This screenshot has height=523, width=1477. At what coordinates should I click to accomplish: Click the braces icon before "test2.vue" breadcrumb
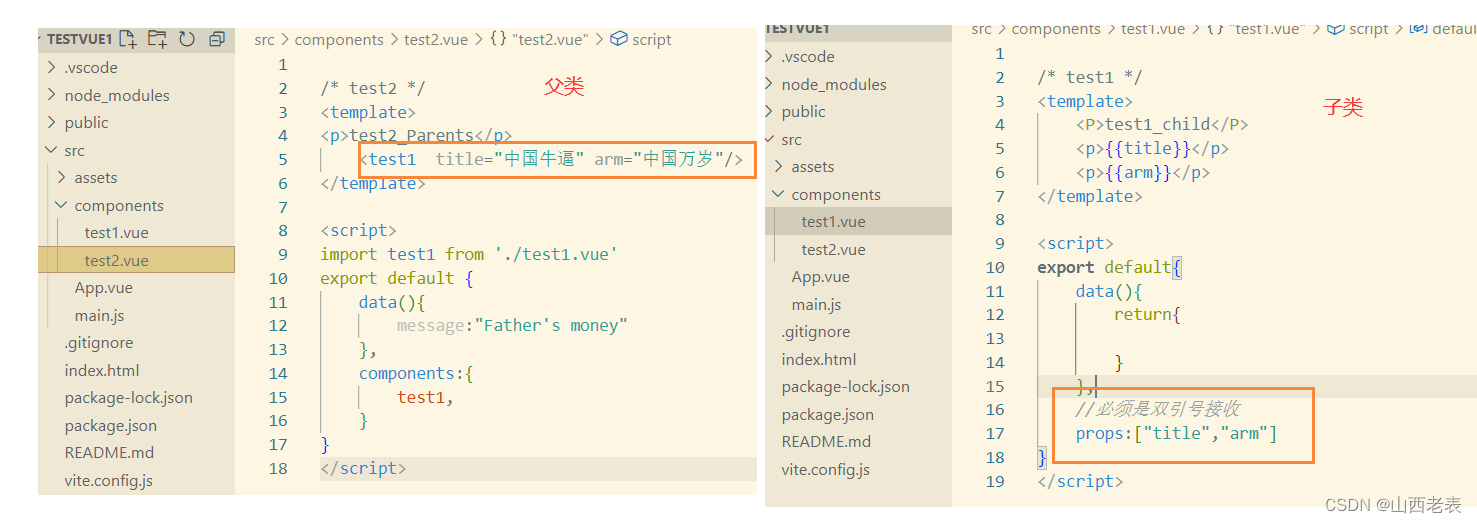click(x=497, y=40)
